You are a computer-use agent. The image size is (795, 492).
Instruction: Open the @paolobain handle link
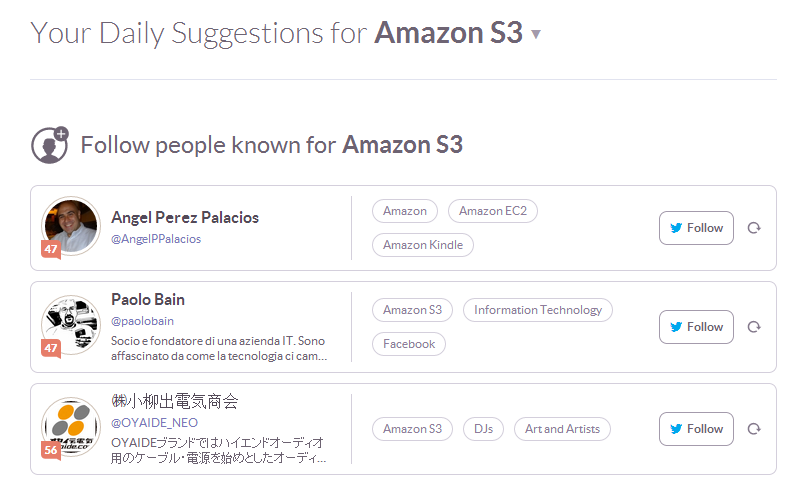point(143,321)
